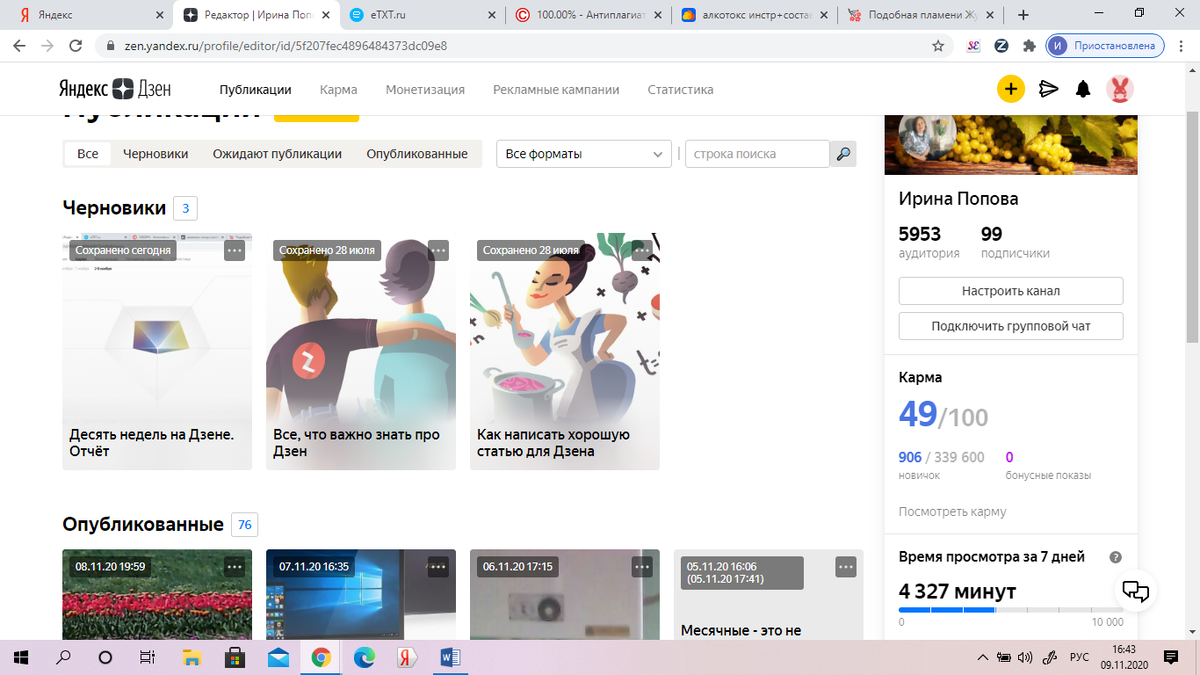The image size is (1200, 675).
Task: Open draft 'Как написать хорошую статью для Дзена'
Action: (565, 351)
